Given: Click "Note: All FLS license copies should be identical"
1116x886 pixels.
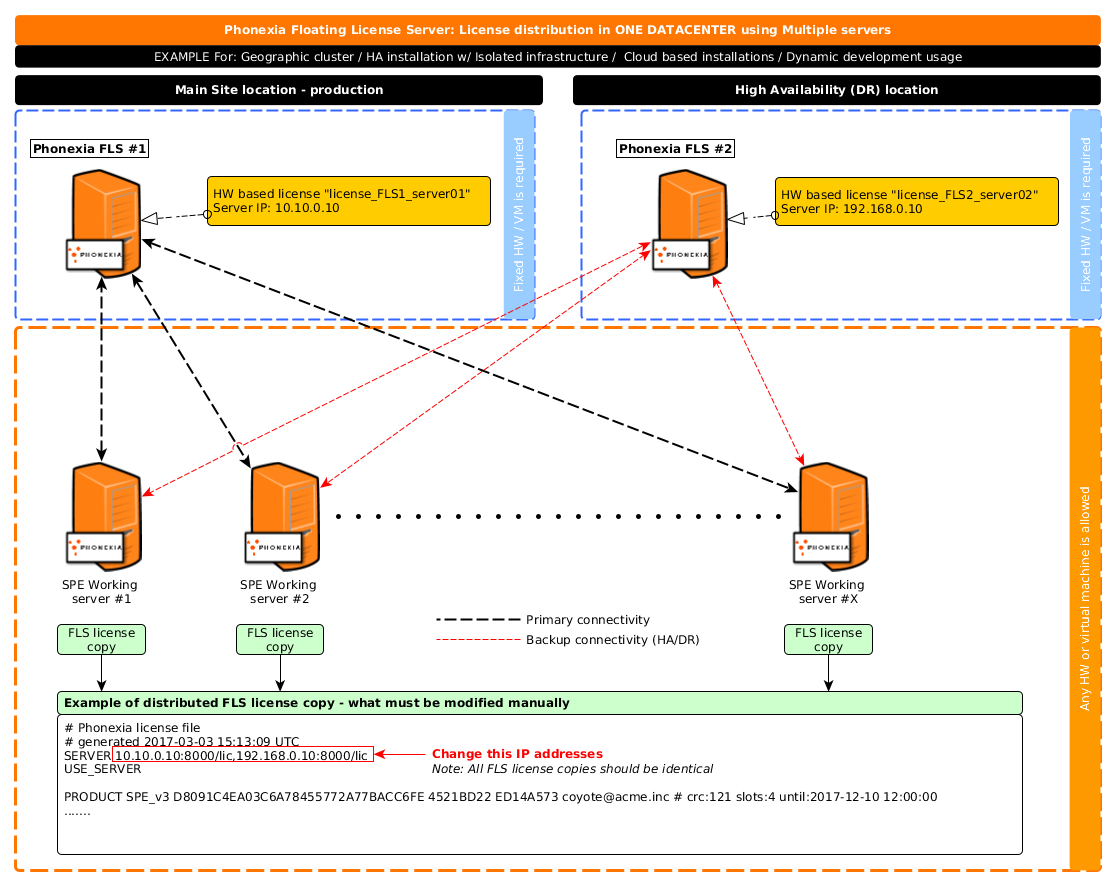Looking at the screenshot, I should point(572,769).
